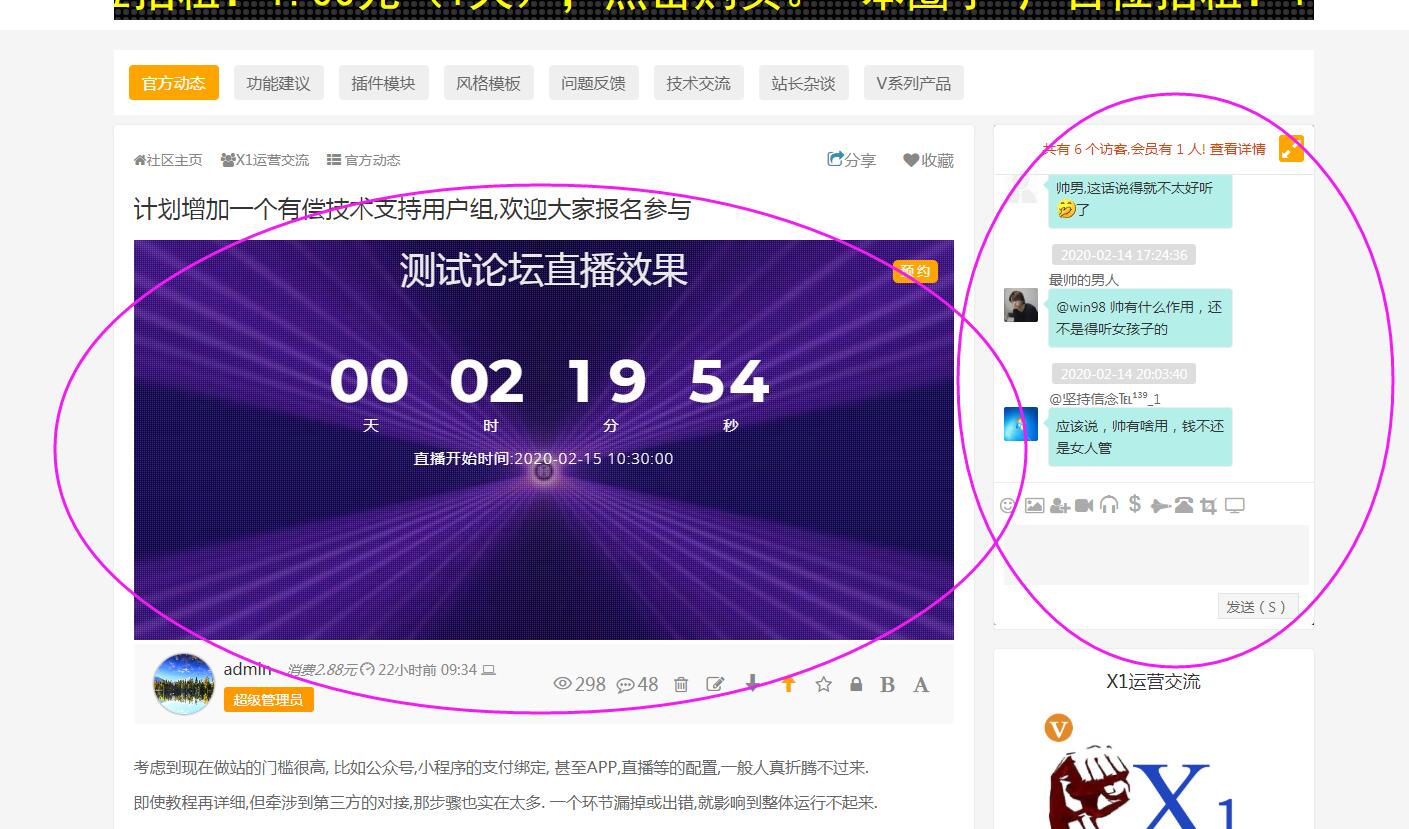Click avatar of 最帅的男人 in chat

coord(1021,306)
